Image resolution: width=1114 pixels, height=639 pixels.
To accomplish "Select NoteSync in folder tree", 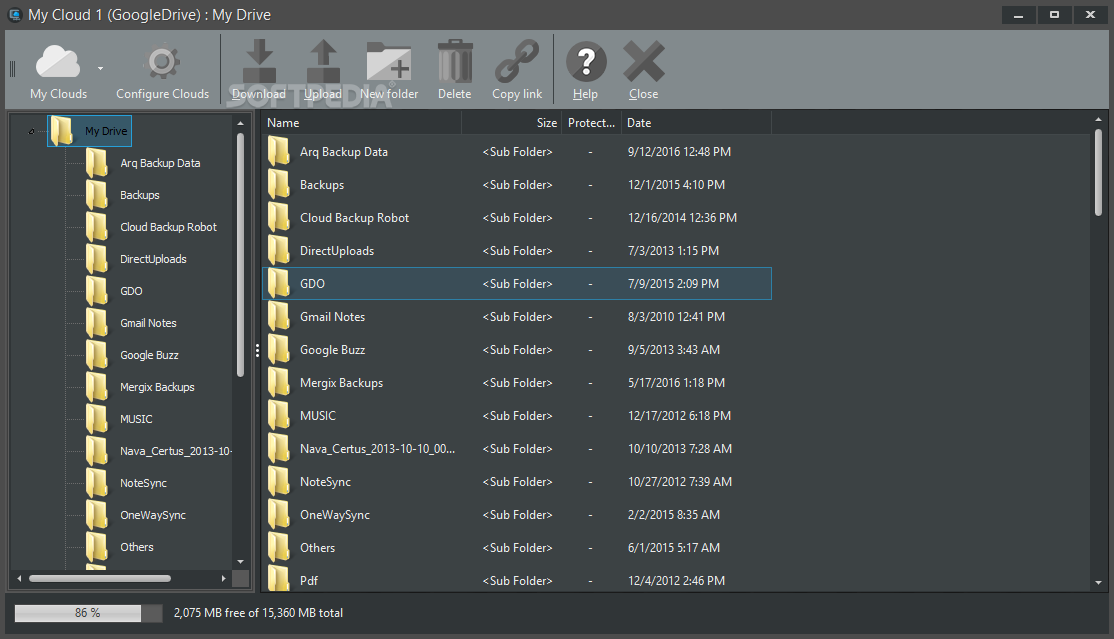I will (143, 483).
